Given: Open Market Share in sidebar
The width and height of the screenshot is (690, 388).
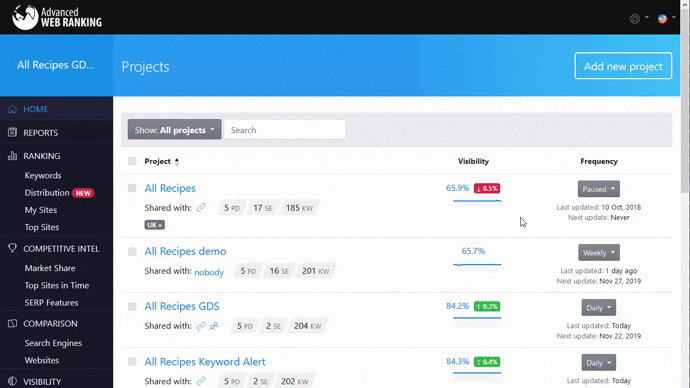Looking at the screenshot, I should tap(50, 268).
